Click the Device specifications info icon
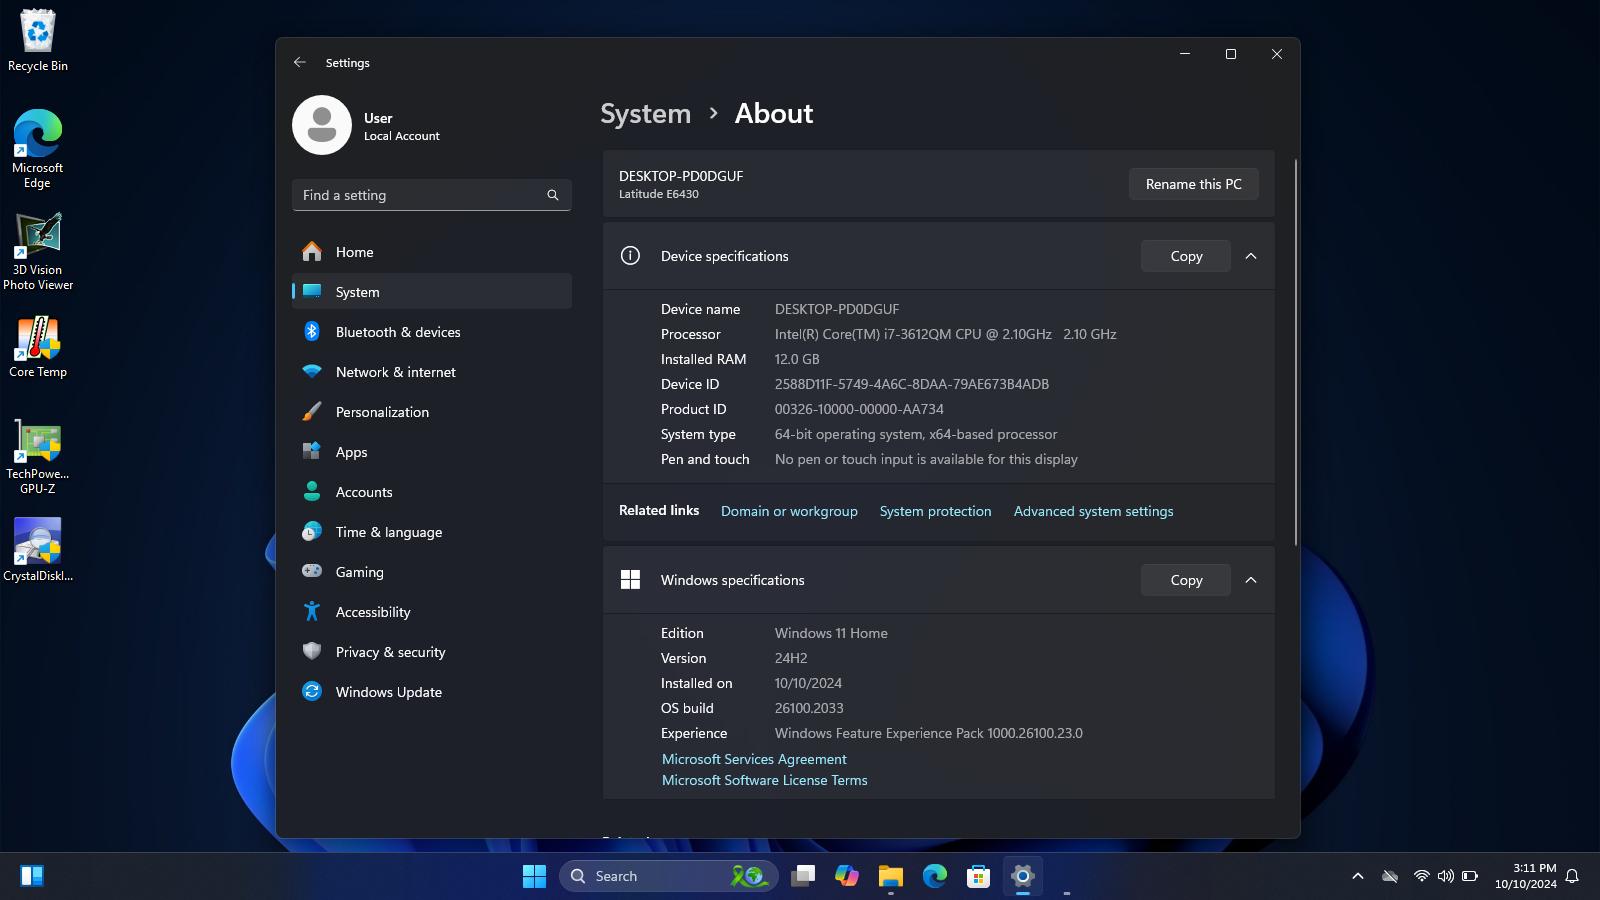The height and width of the screenshot is (900, 1600). click(630, 256)
